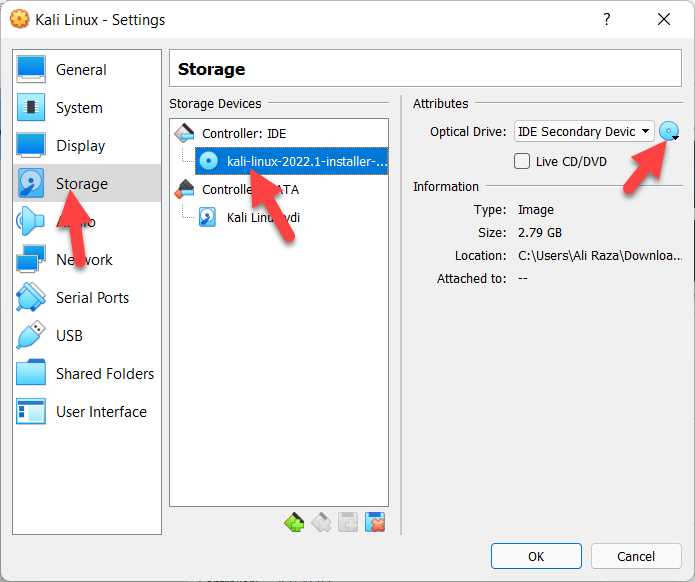Image resolution: width=695 pixels, height=582 pixels.
Task: Click the remove controller icon
Action: pyautogui.click(x=321, y=522)
